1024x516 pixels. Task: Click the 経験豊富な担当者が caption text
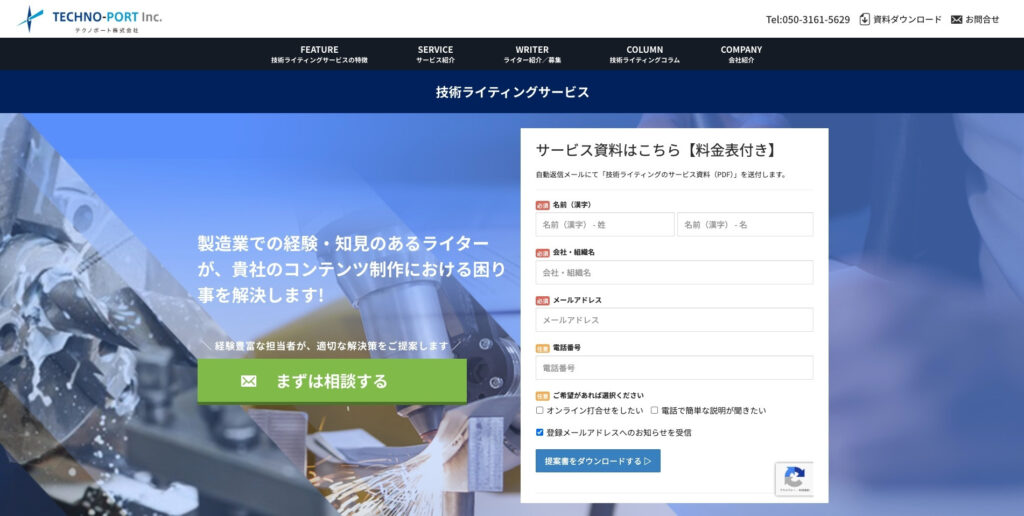[x=332, y=346]
